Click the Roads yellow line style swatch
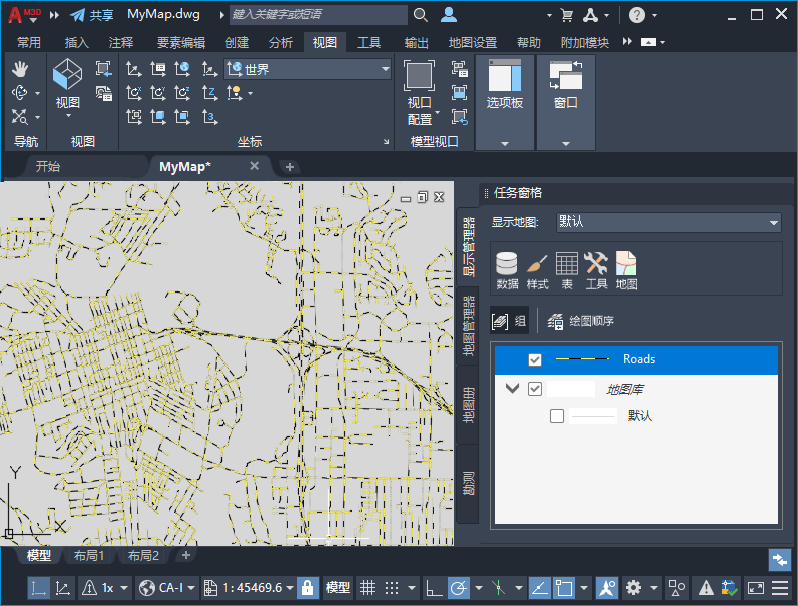Screen dimensions: 798x606 point(581,359)
